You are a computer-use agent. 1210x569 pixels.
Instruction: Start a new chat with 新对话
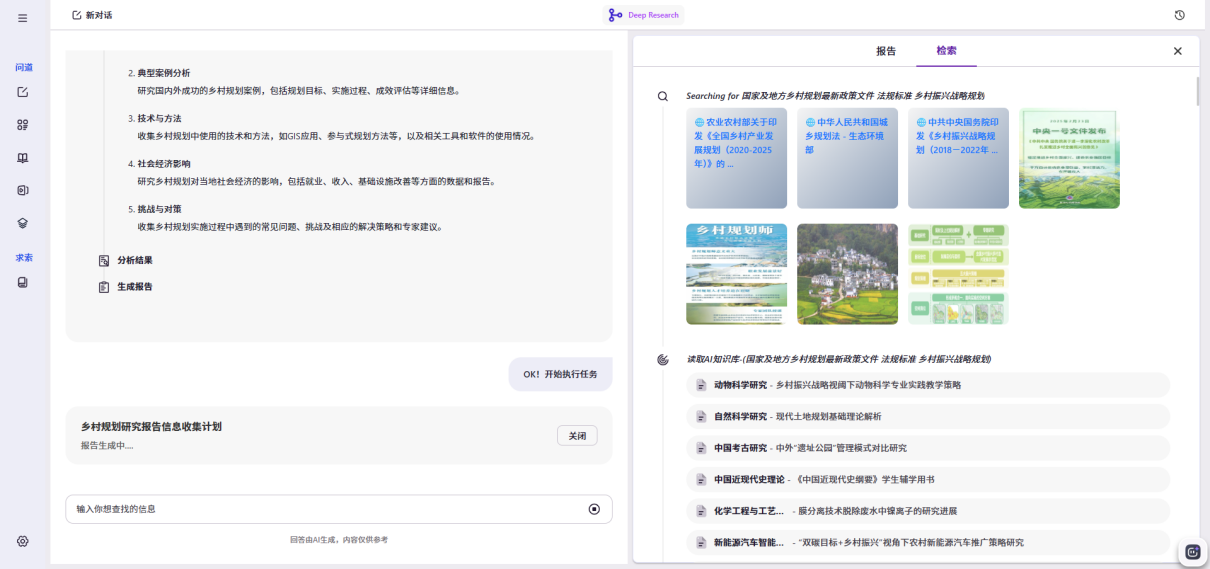click(x=92, y=15)
